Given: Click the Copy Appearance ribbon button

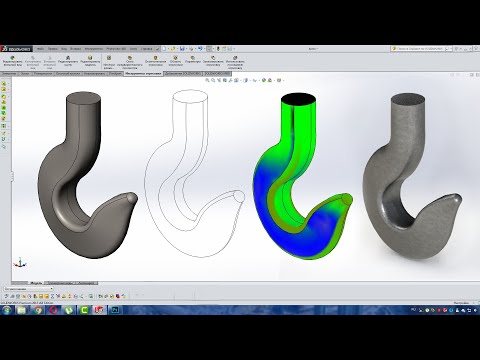Looking at the screenshot, I should 33,62.
